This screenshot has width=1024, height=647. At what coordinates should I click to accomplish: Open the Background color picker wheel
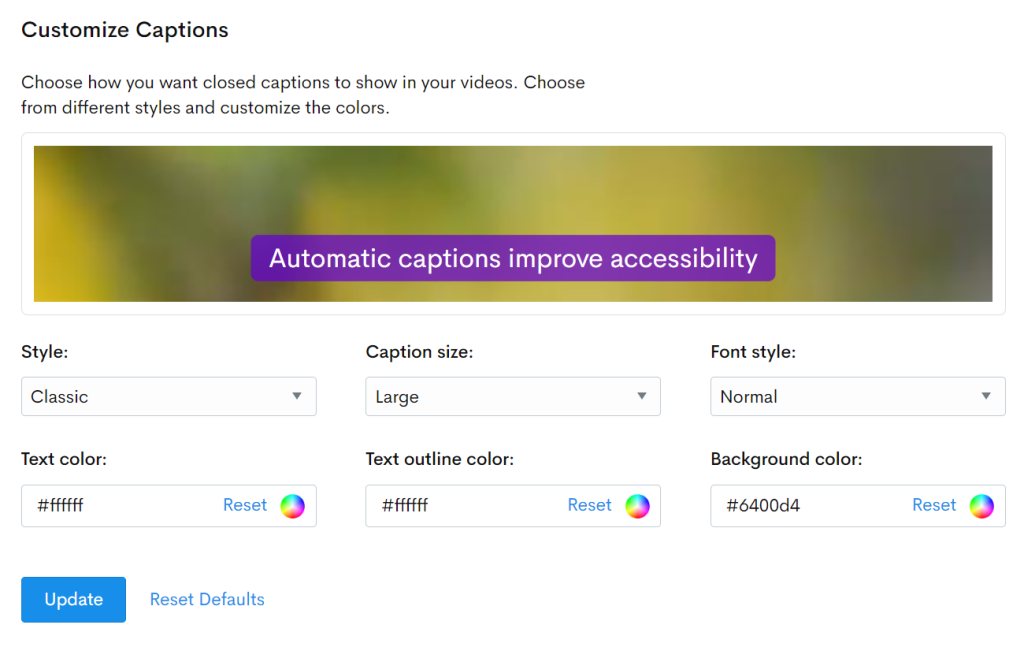981,506
